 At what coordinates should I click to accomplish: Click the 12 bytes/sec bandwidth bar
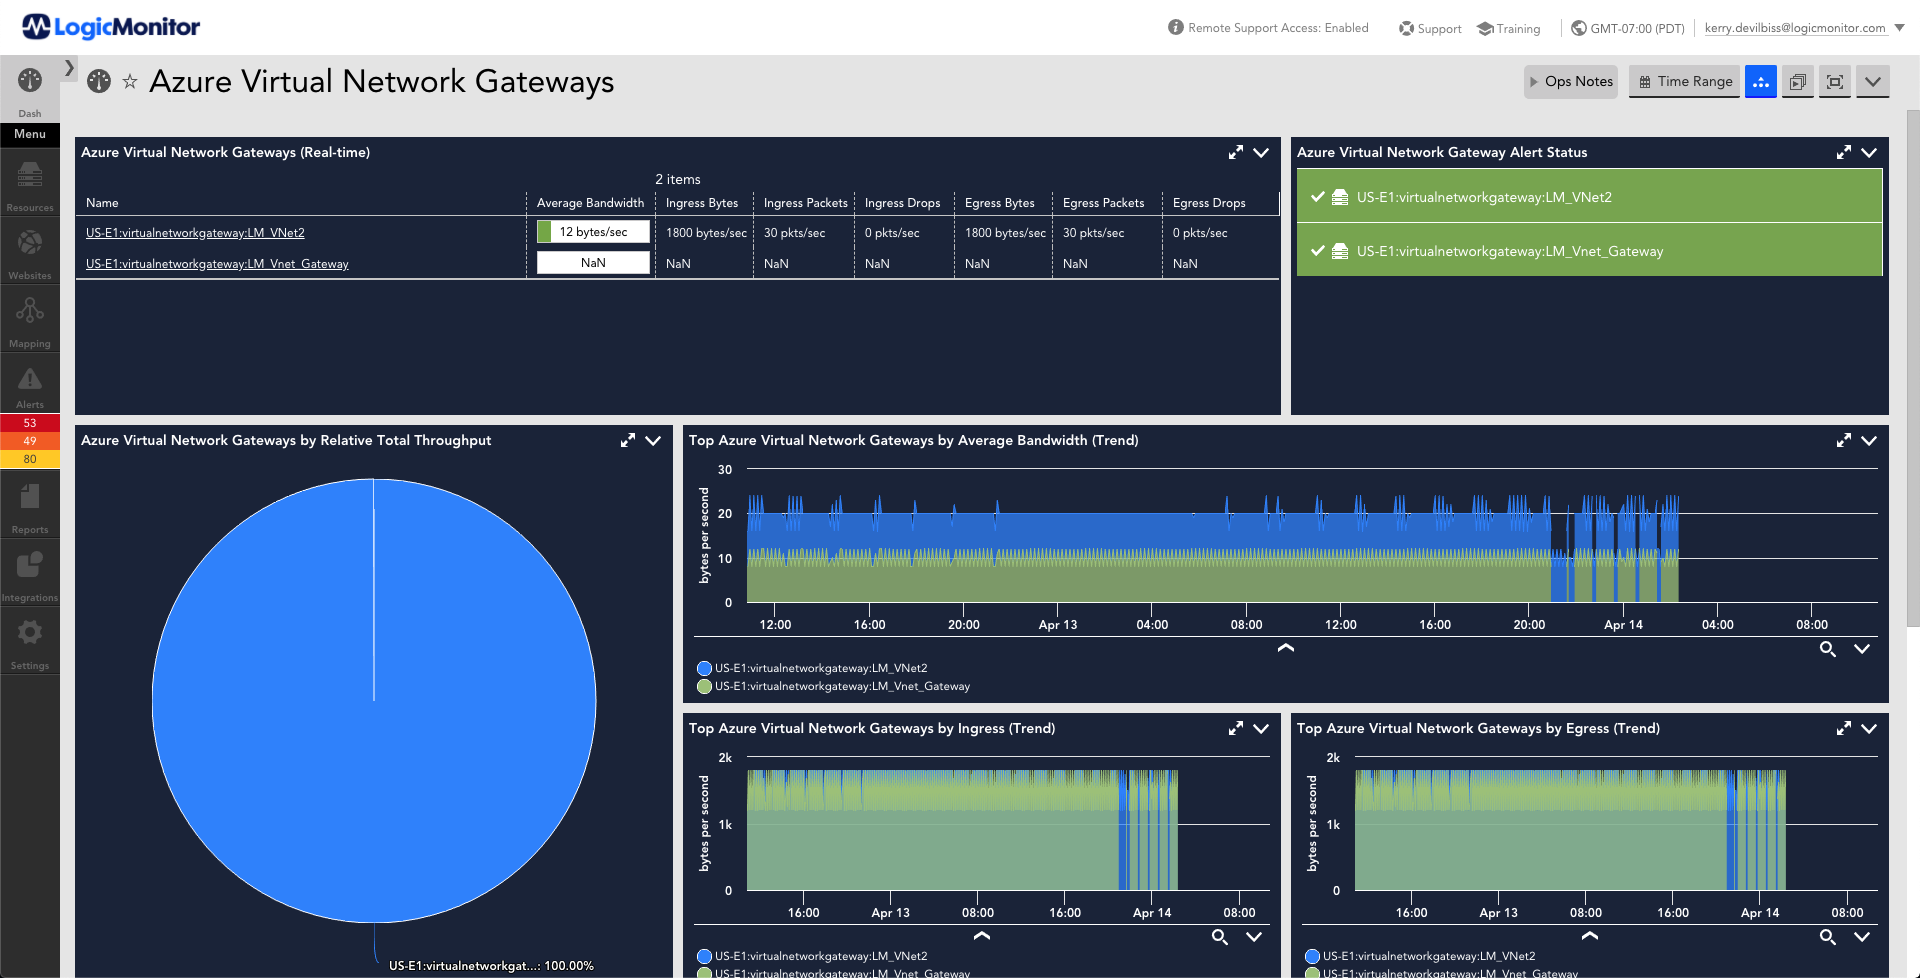pyautogui.click(x=593, y=232)
